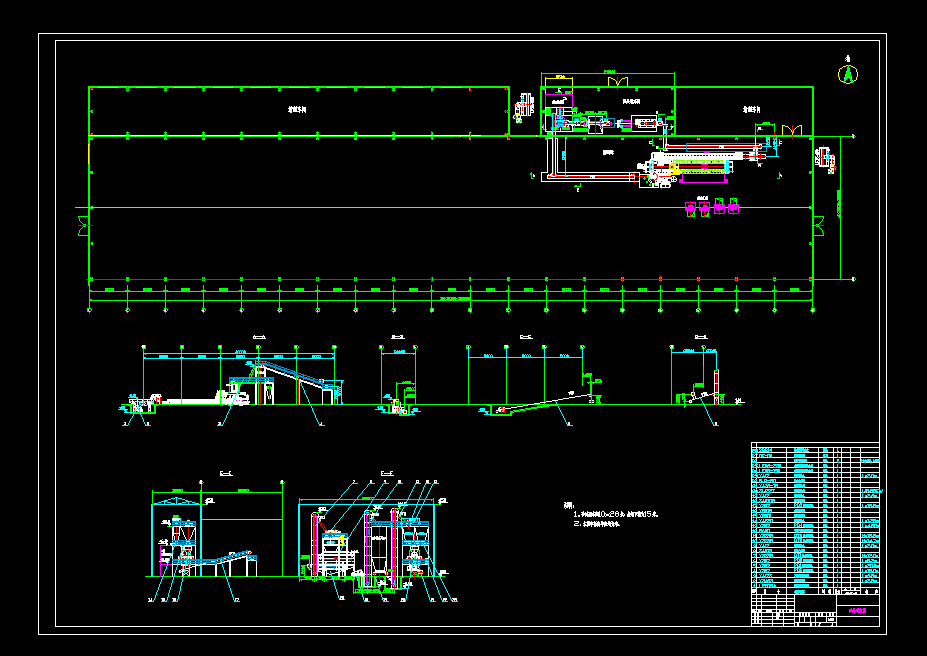Click the green door symbol on the left wall
The height and width of the screenshot is (656, 927).
tap(83, 226)
